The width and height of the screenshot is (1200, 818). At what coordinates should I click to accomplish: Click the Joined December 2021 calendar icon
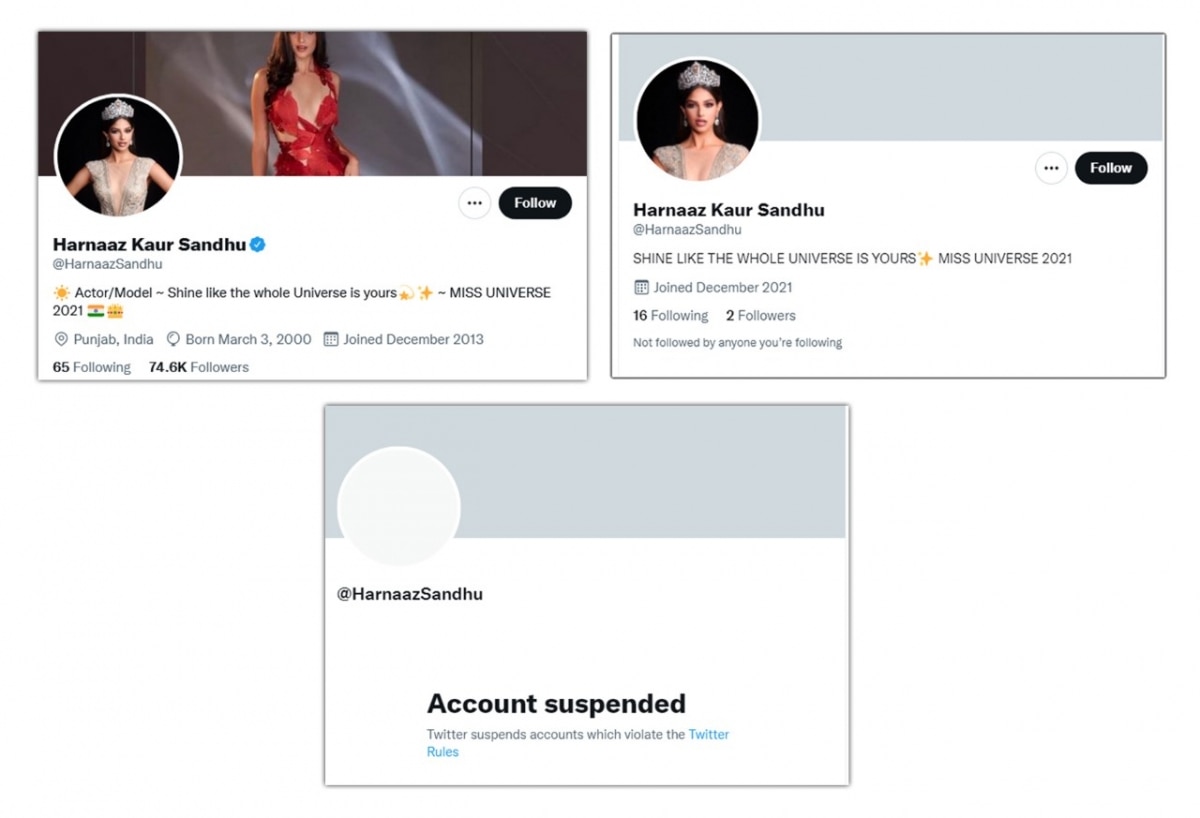point(641,287)
